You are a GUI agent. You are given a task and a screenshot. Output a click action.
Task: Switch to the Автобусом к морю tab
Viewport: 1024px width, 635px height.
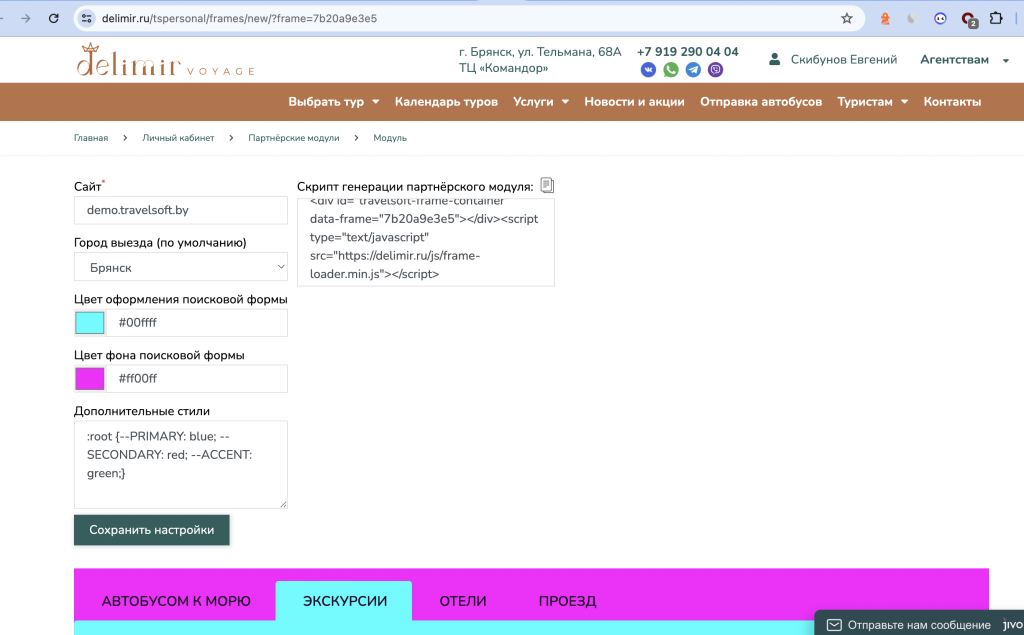176,601
